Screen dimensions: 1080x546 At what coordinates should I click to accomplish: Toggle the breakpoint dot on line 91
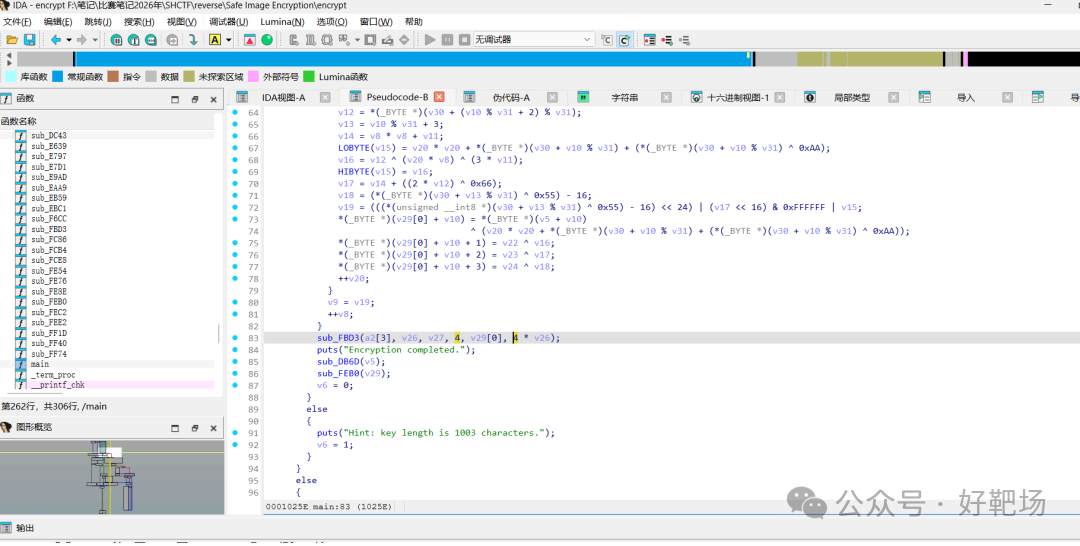tap(236, 432)
